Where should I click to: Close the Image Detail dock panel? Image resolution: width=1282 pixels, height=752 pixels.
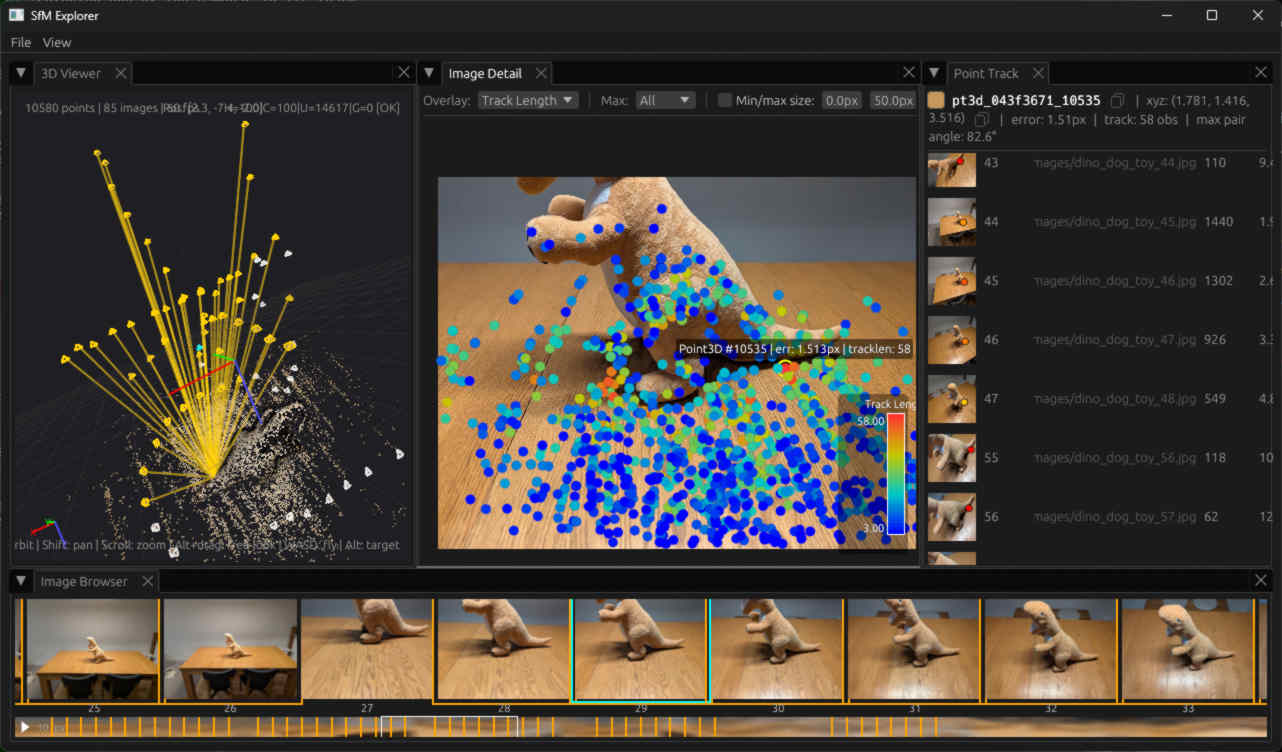(x=908, y=72)
